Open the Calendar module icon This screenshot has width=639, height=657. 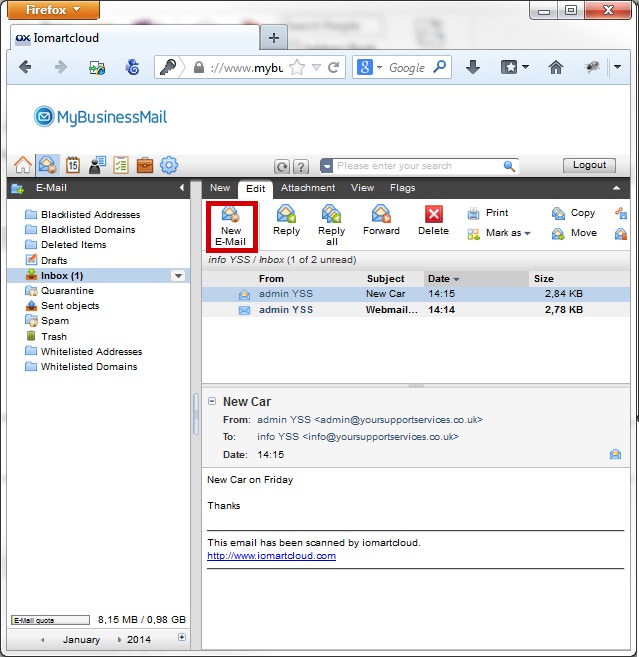[x=72, y=165]
